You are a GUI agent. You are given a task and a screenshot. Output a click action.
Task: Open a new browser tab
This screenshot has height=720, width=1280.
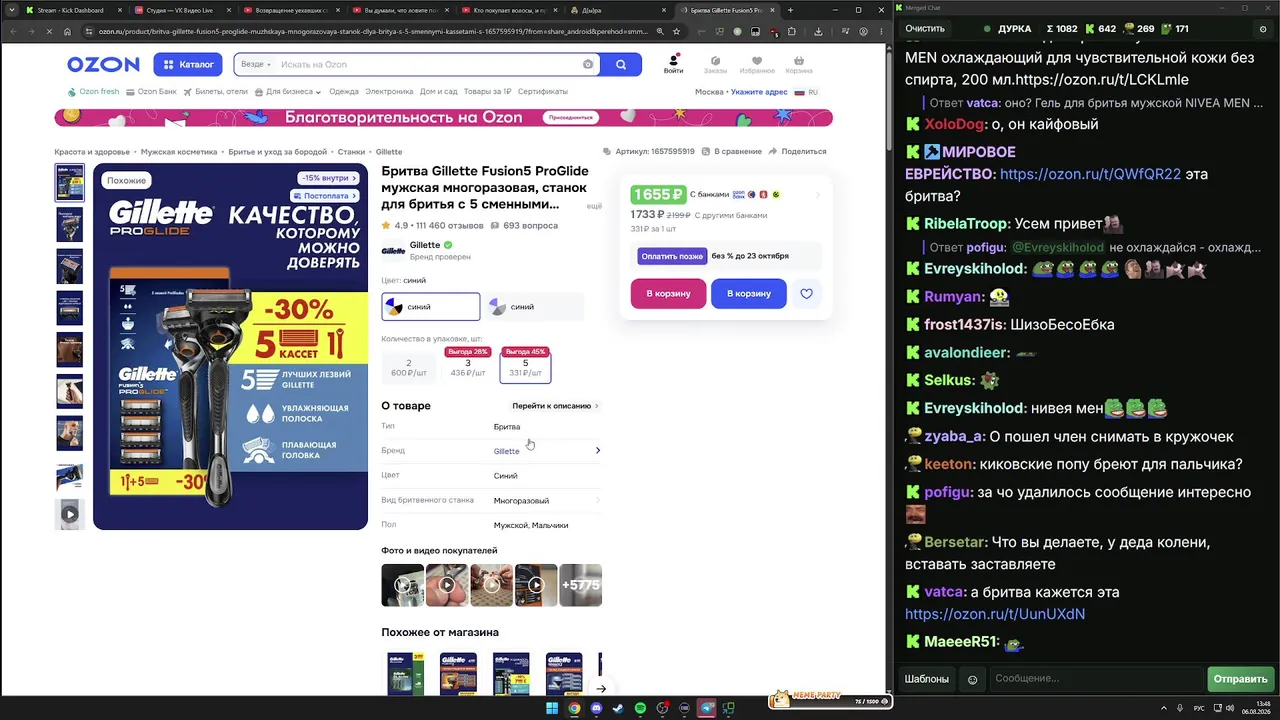[790, 10]
